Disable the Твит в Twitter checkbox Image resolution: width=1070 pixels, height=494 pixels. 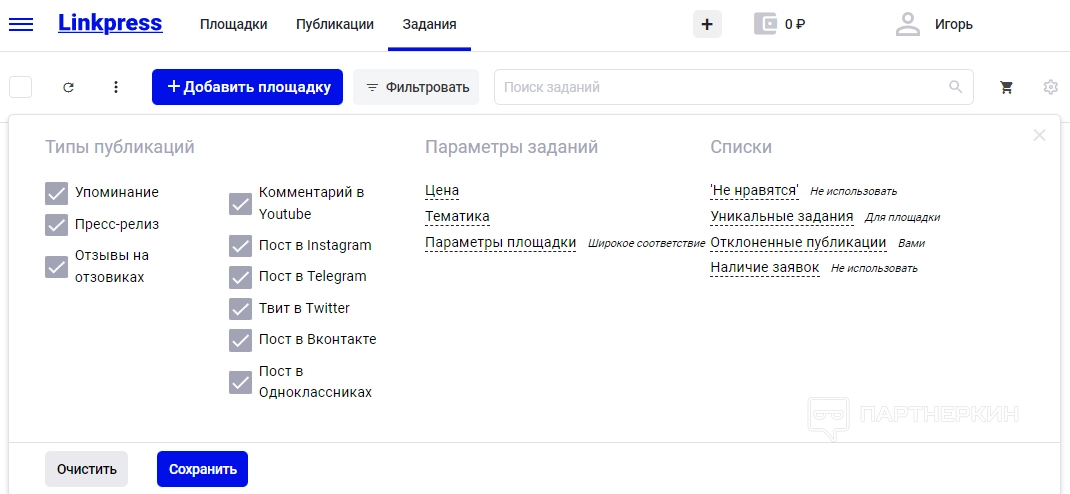(240, 309)
